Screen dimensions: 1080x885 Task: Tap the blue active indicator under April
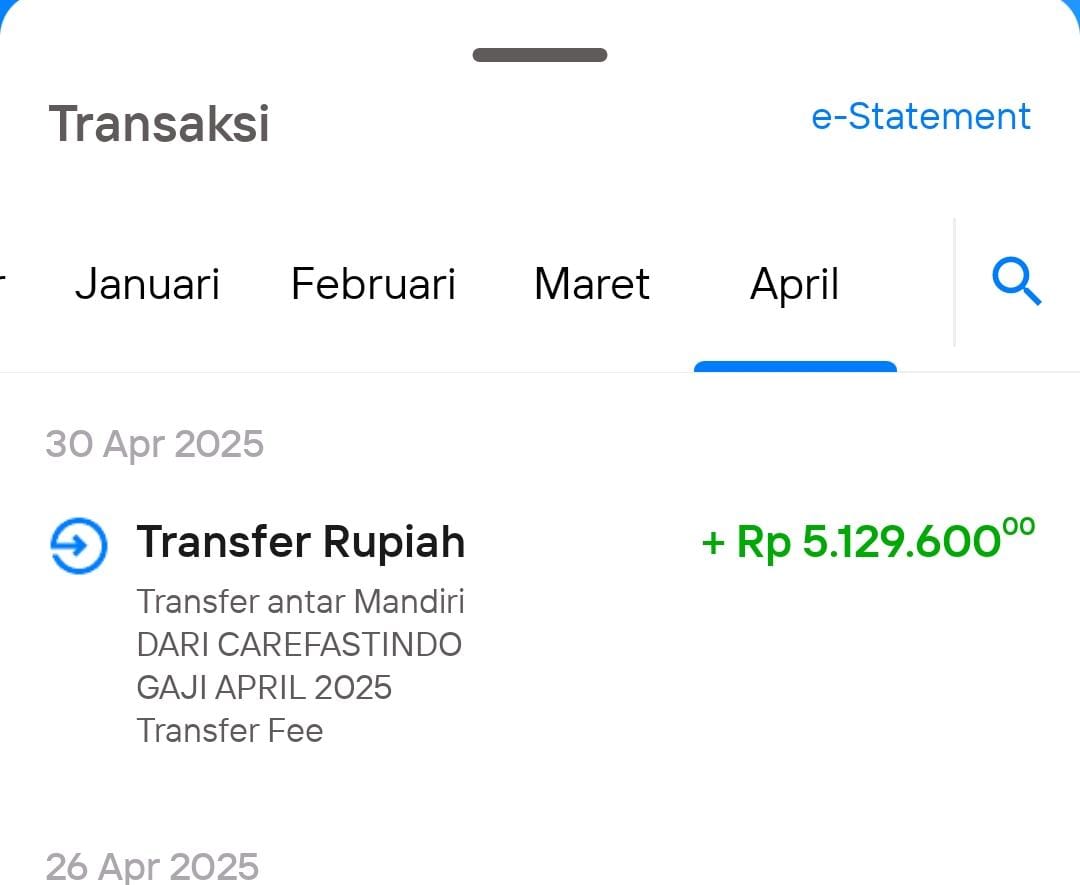point(796,366)
